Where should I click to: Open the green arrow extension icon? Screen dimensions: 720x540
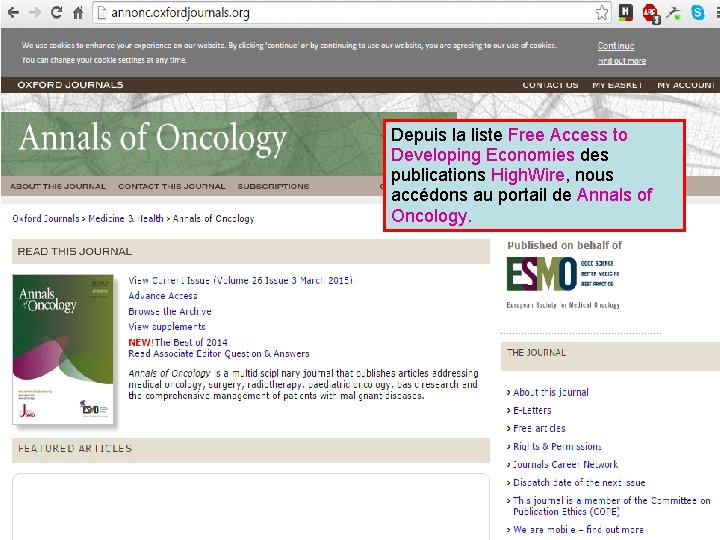coord(674,13)
